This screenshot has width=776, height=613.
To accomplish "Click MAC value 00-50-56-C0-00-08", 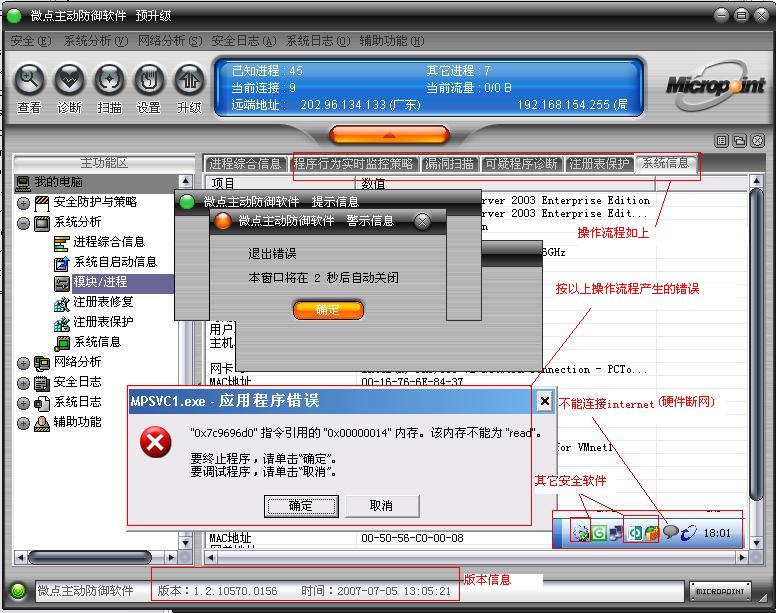I will pyautogui.click(x=412, y=538).
